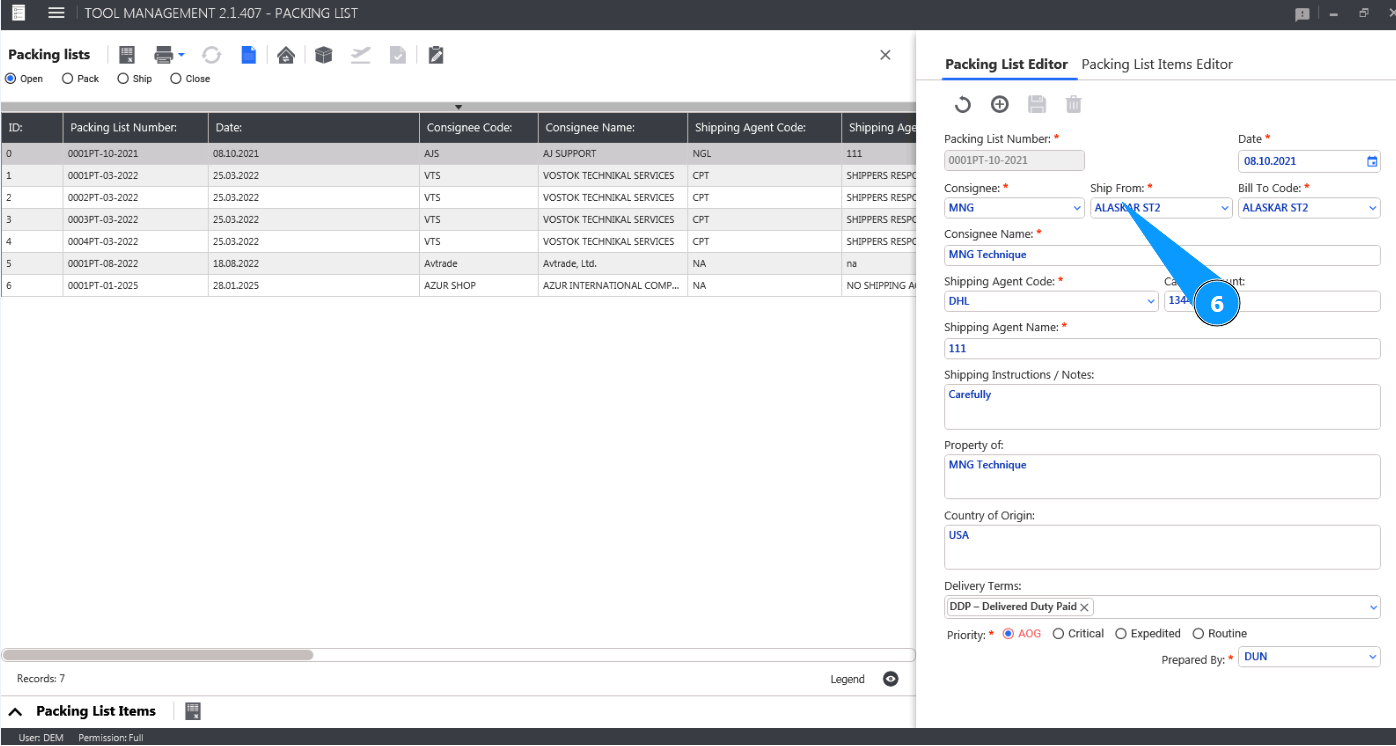The height and width of the screenshot is (746, 1396).
Task: Remove the DDP delivery term tag
Action: (x=1084, y=607)
